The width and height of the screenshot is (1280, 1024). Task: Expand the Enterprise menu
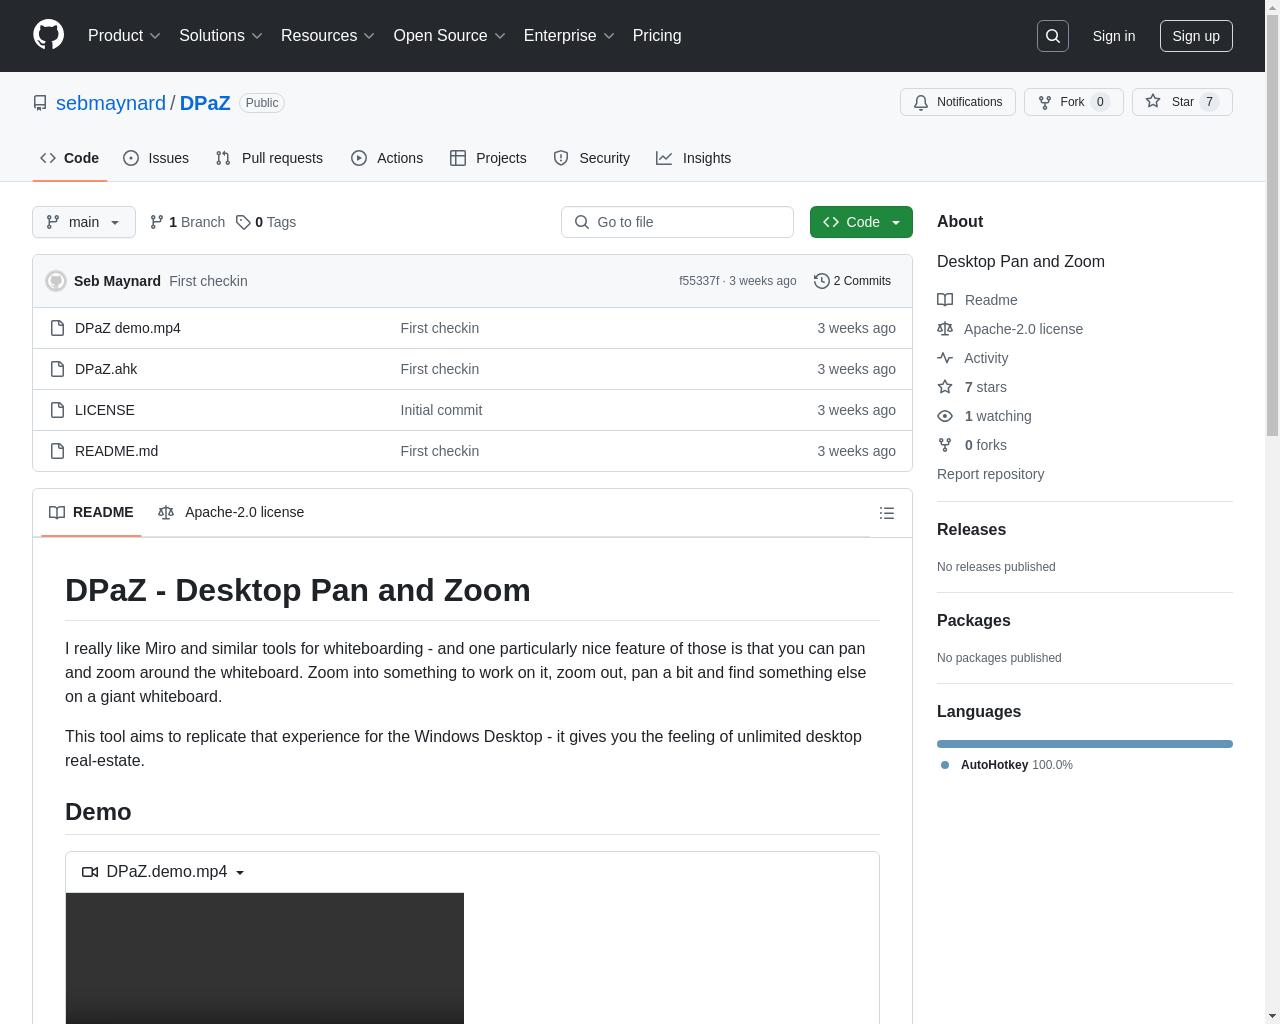point(569,35)
